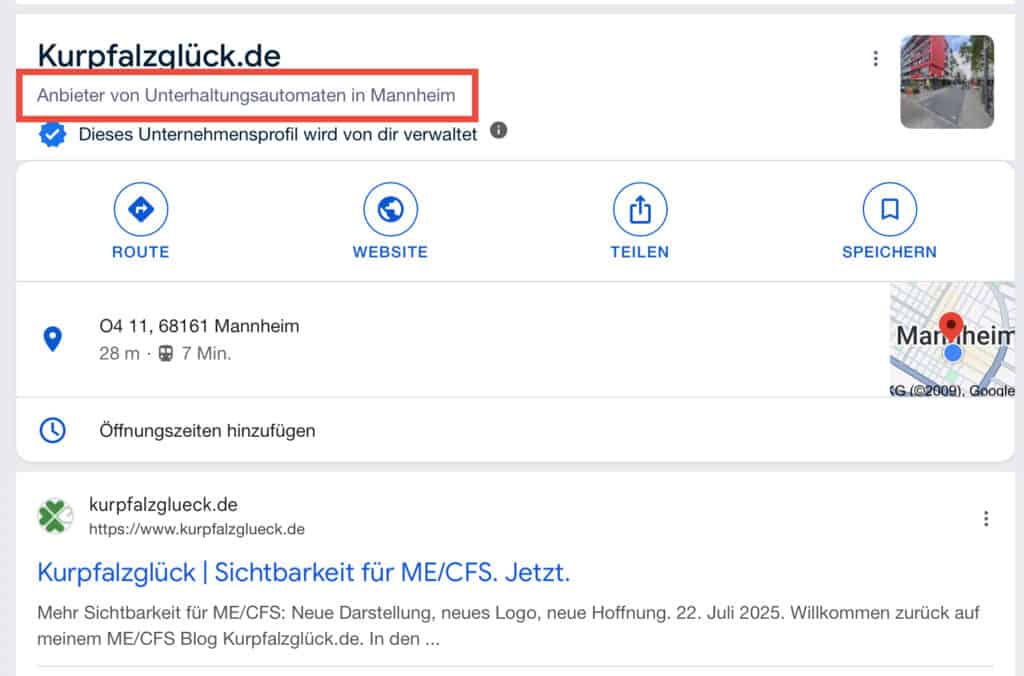Open the street view photo thumbnail

click(947, 82)
